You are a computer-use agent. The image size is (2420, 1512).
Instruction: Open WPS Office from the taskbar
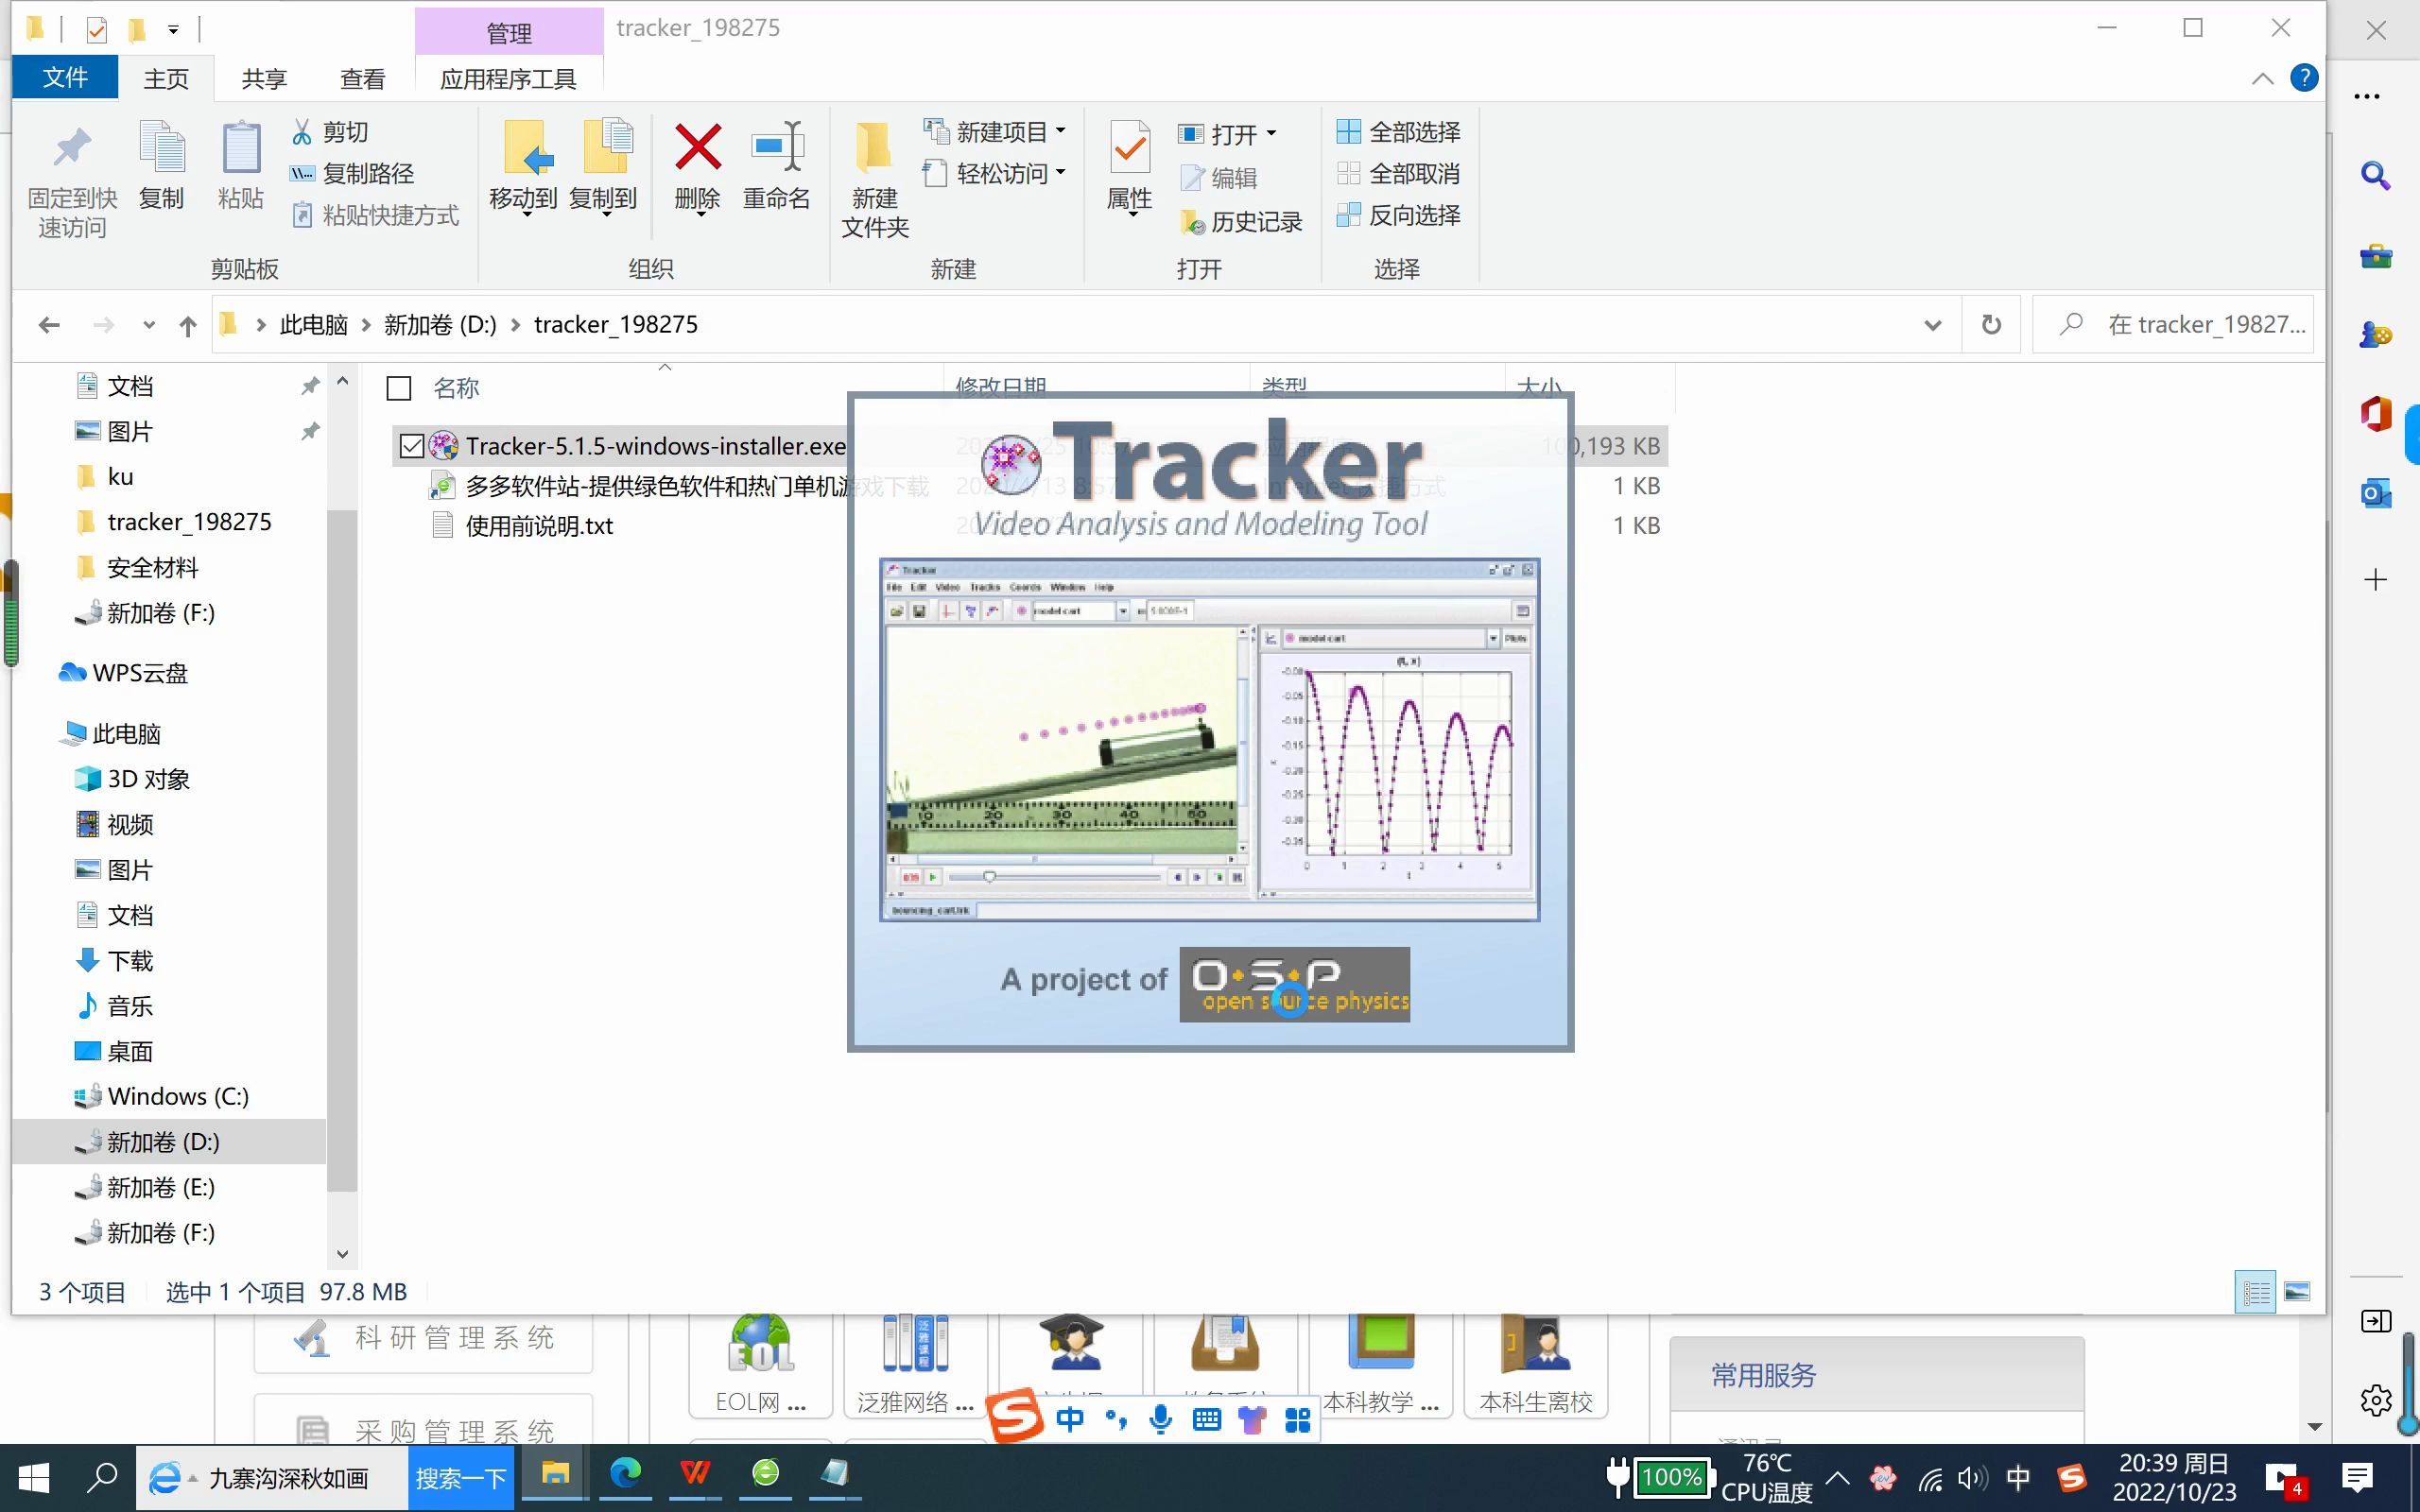696,1474
